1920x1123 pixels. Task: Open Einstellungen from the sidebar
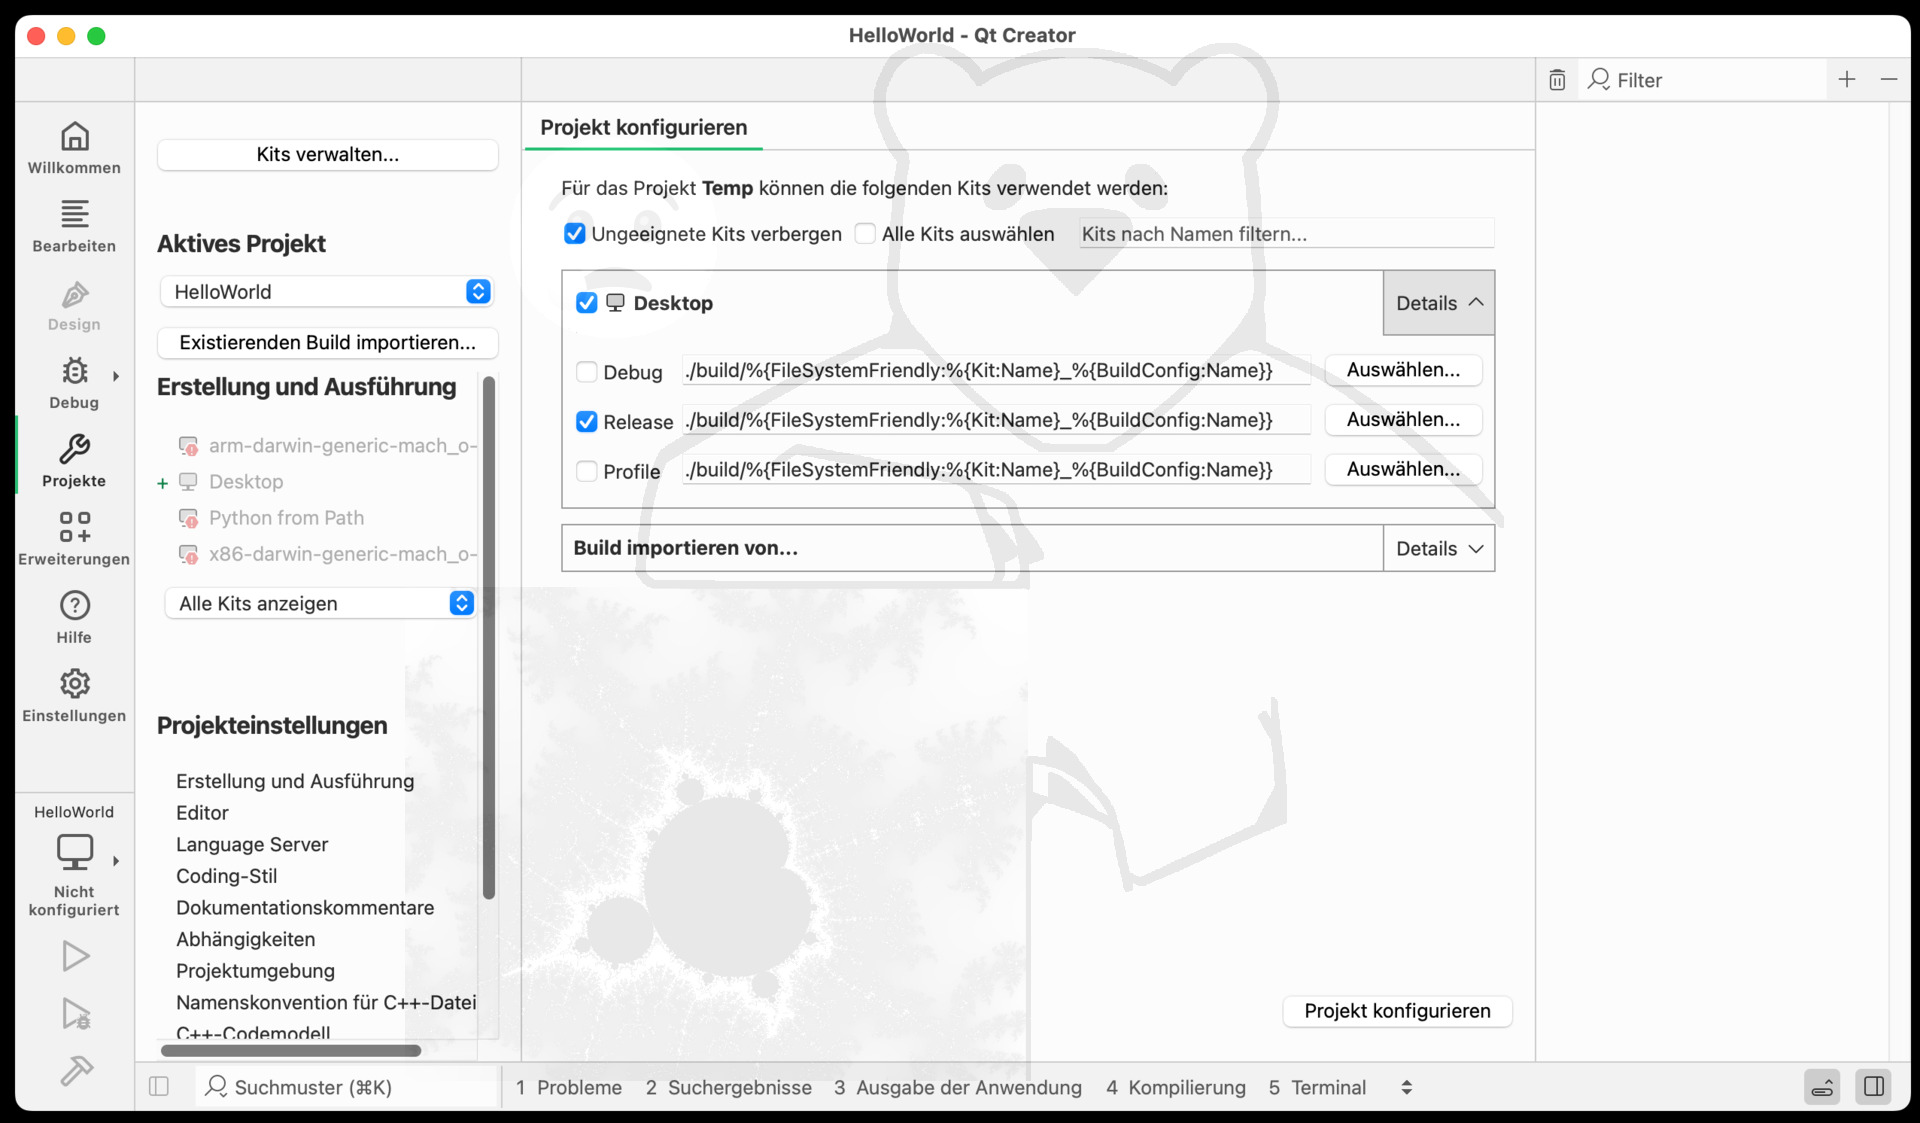[x=74, y=695]
